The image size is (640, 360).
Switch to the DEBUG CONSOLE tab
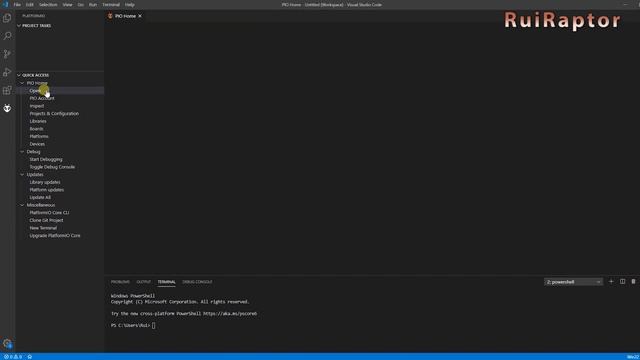[197, 282]
